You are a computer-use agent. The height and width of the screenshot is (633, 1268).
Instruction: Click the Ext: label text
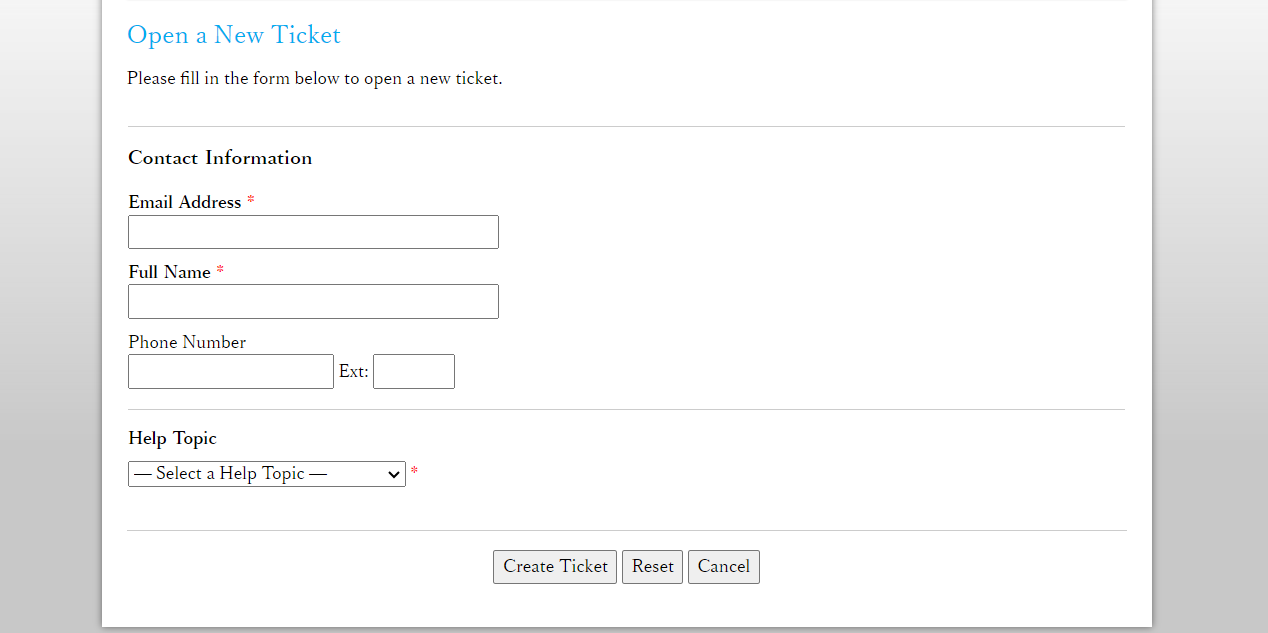tap(354, 372)
